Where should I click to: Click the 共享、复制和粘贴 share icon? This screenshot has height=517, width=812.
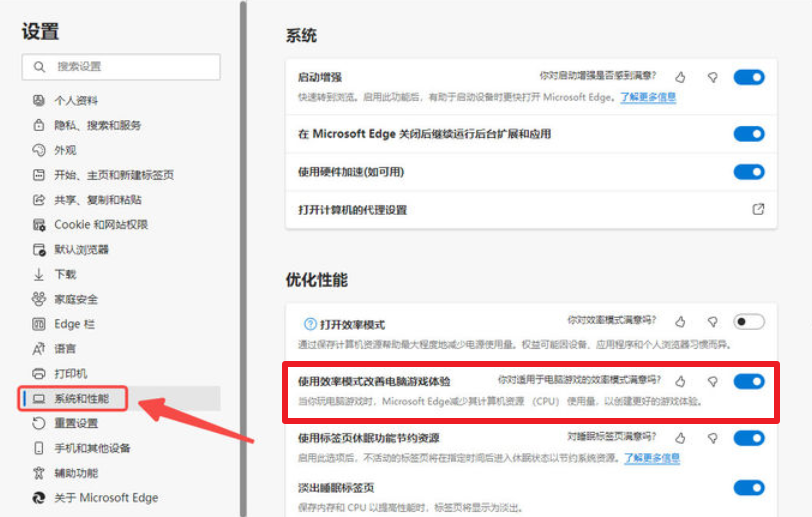tap(39, 199)
